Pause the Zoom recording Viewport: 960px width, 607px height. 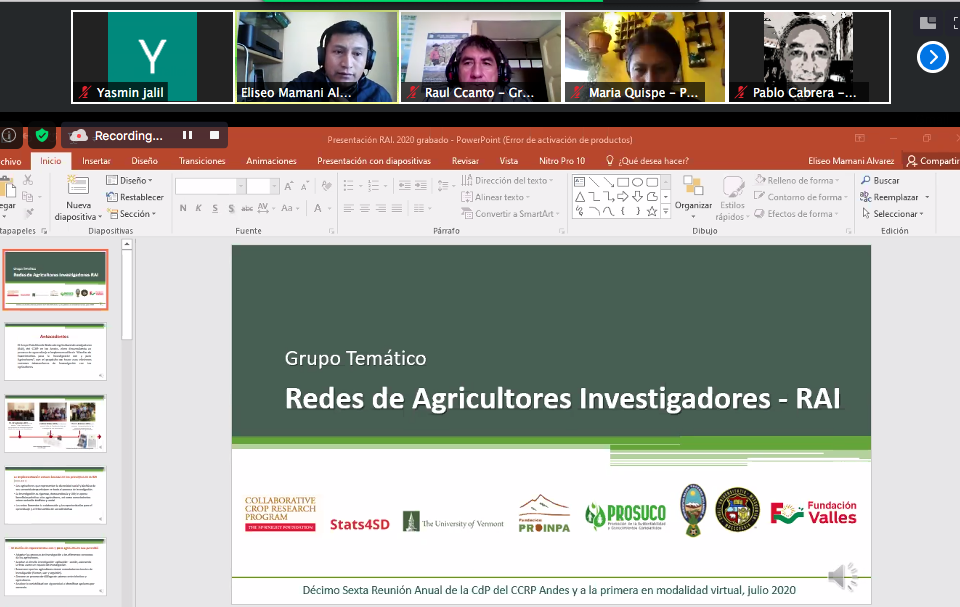click(186, 135)
